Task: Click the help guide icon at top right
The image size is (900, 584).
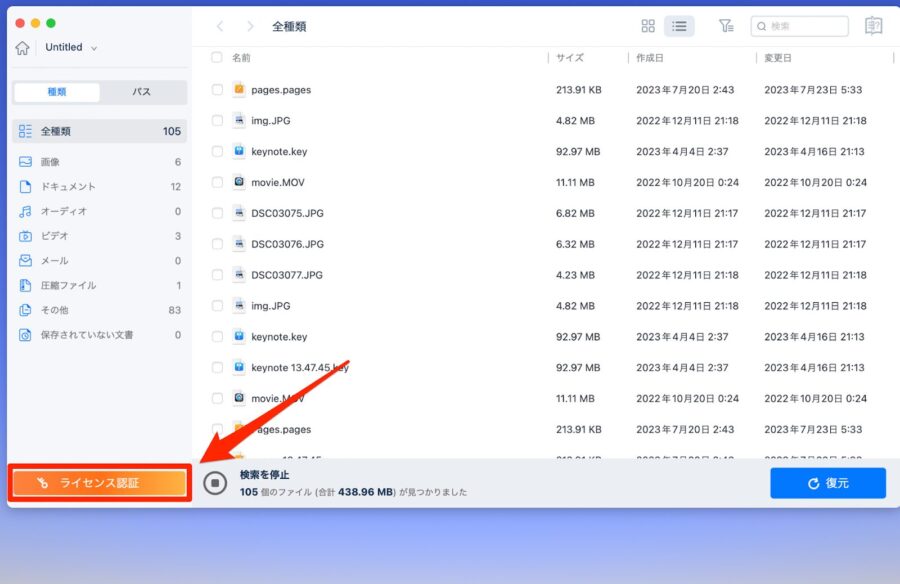Action: (x=873, y=26)
